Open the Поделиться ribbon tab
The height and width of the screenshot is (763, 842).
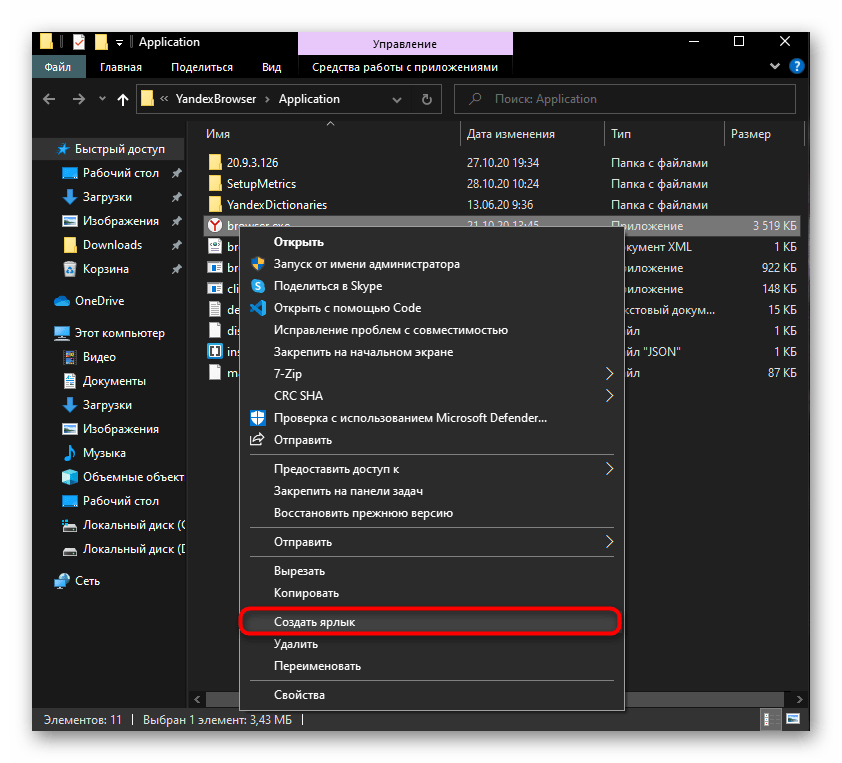click(201, 67)
